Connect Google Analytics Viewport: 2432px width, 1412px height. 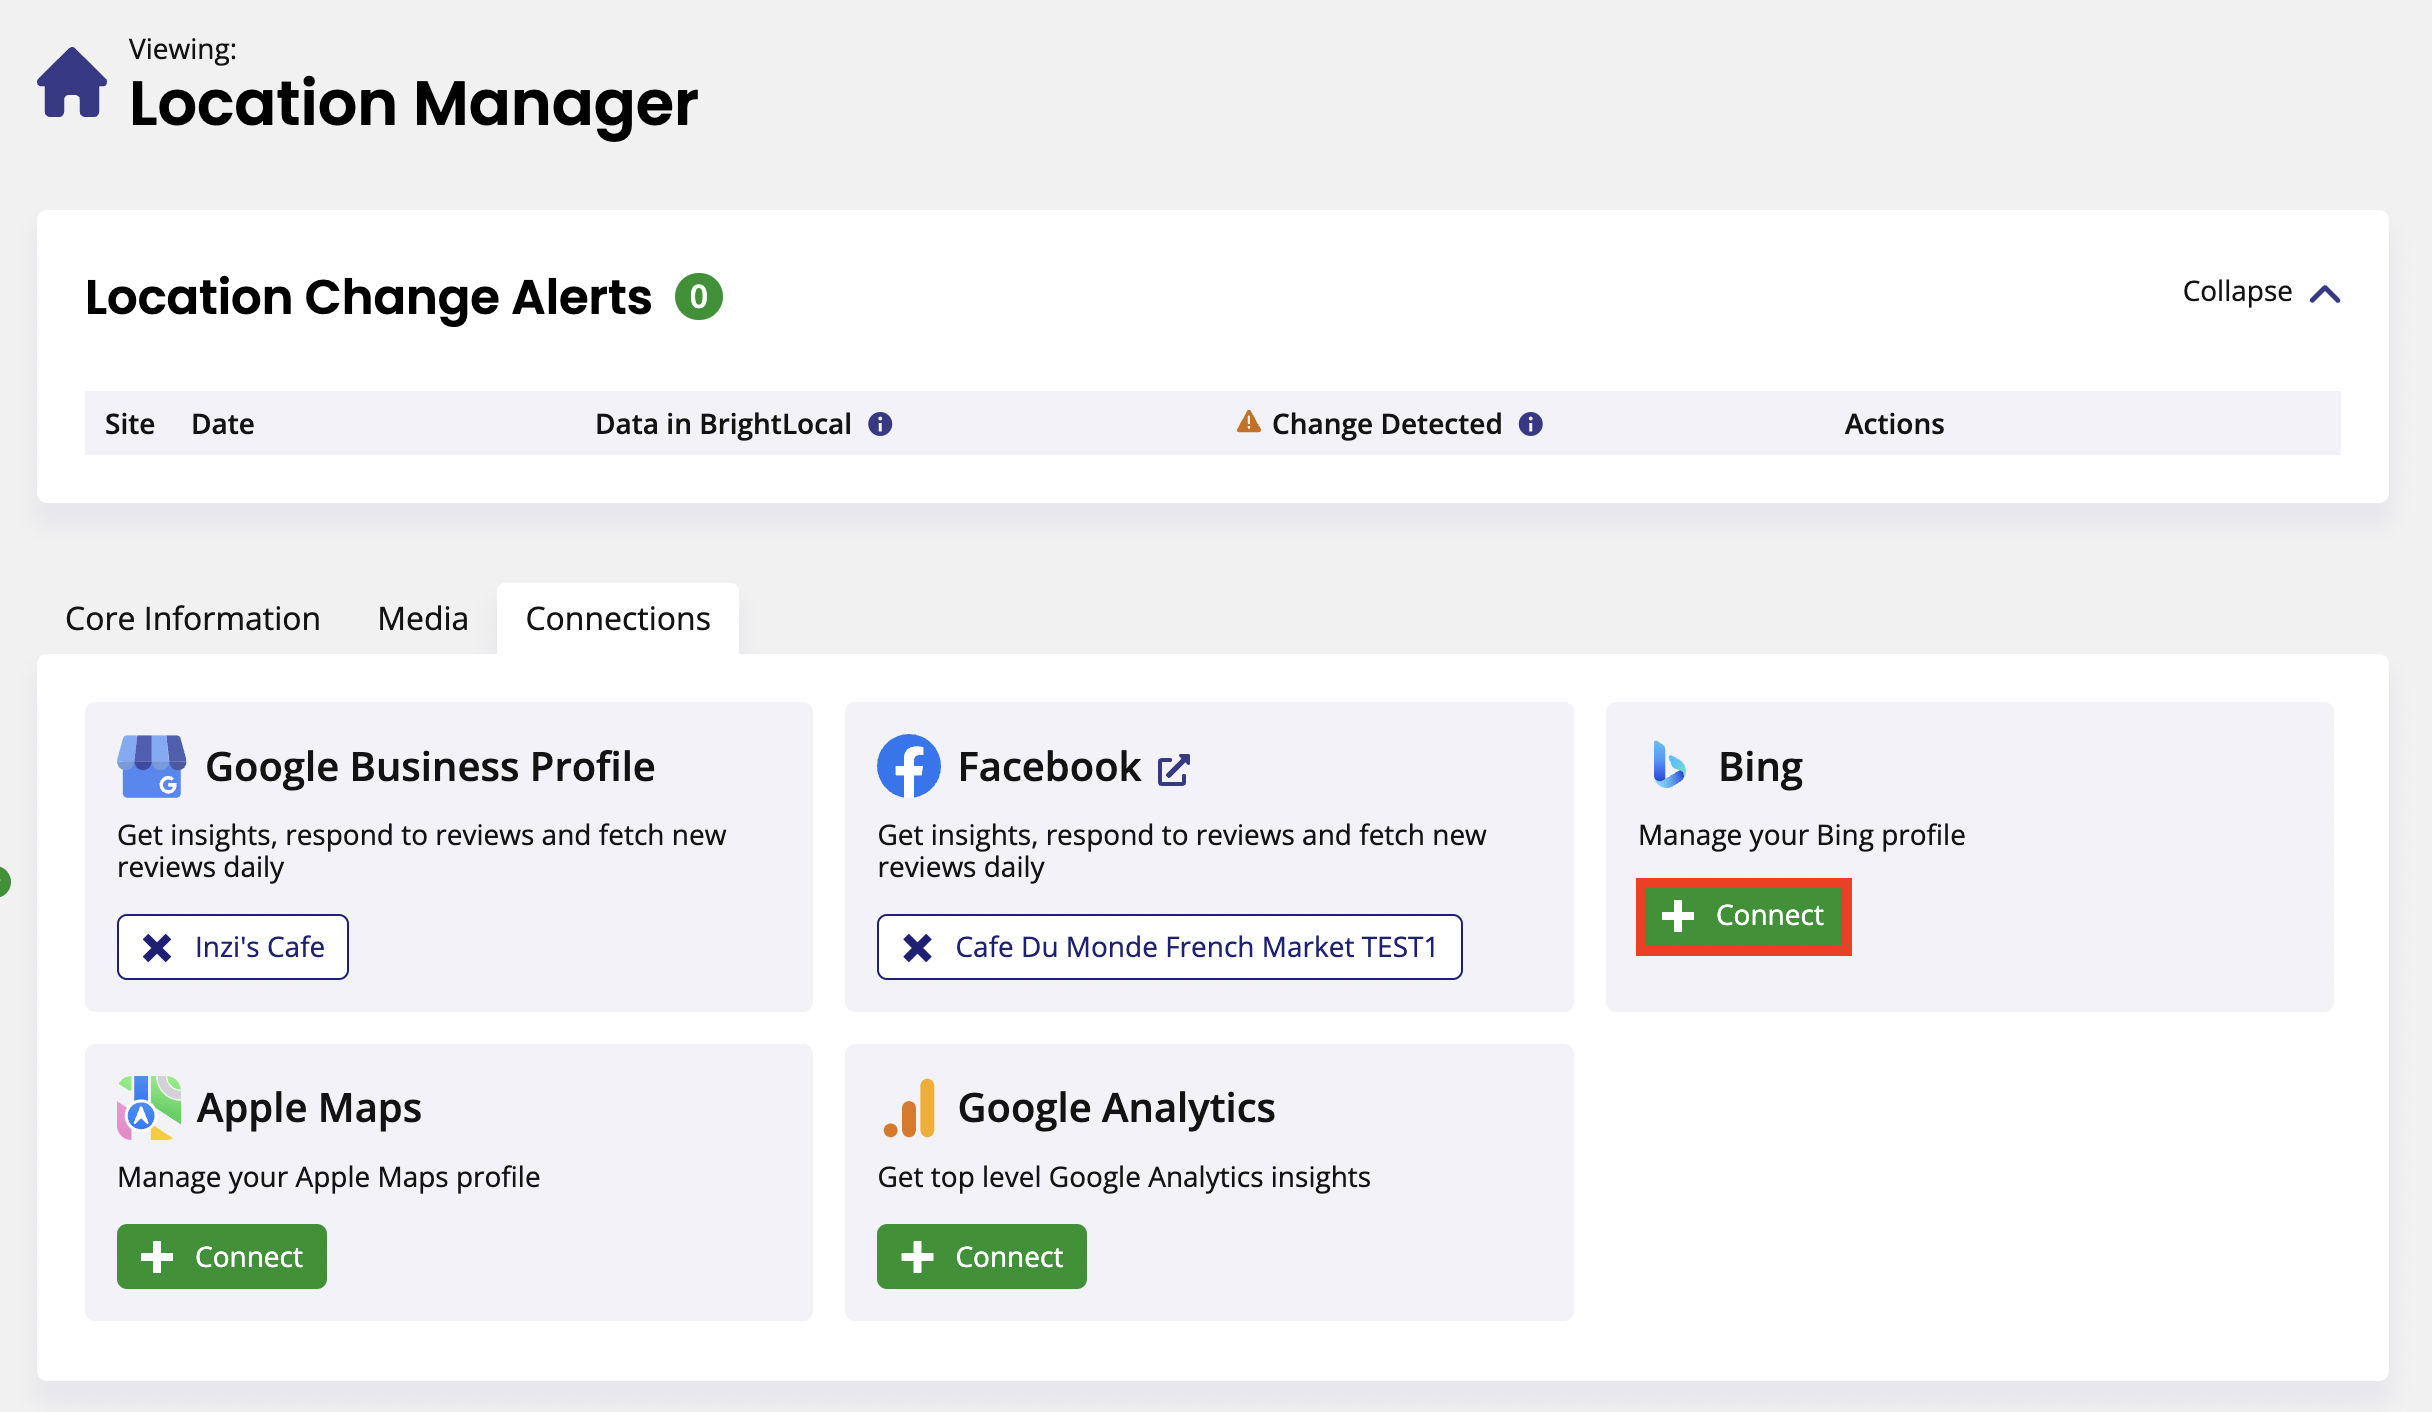[x=982, y=1257]
